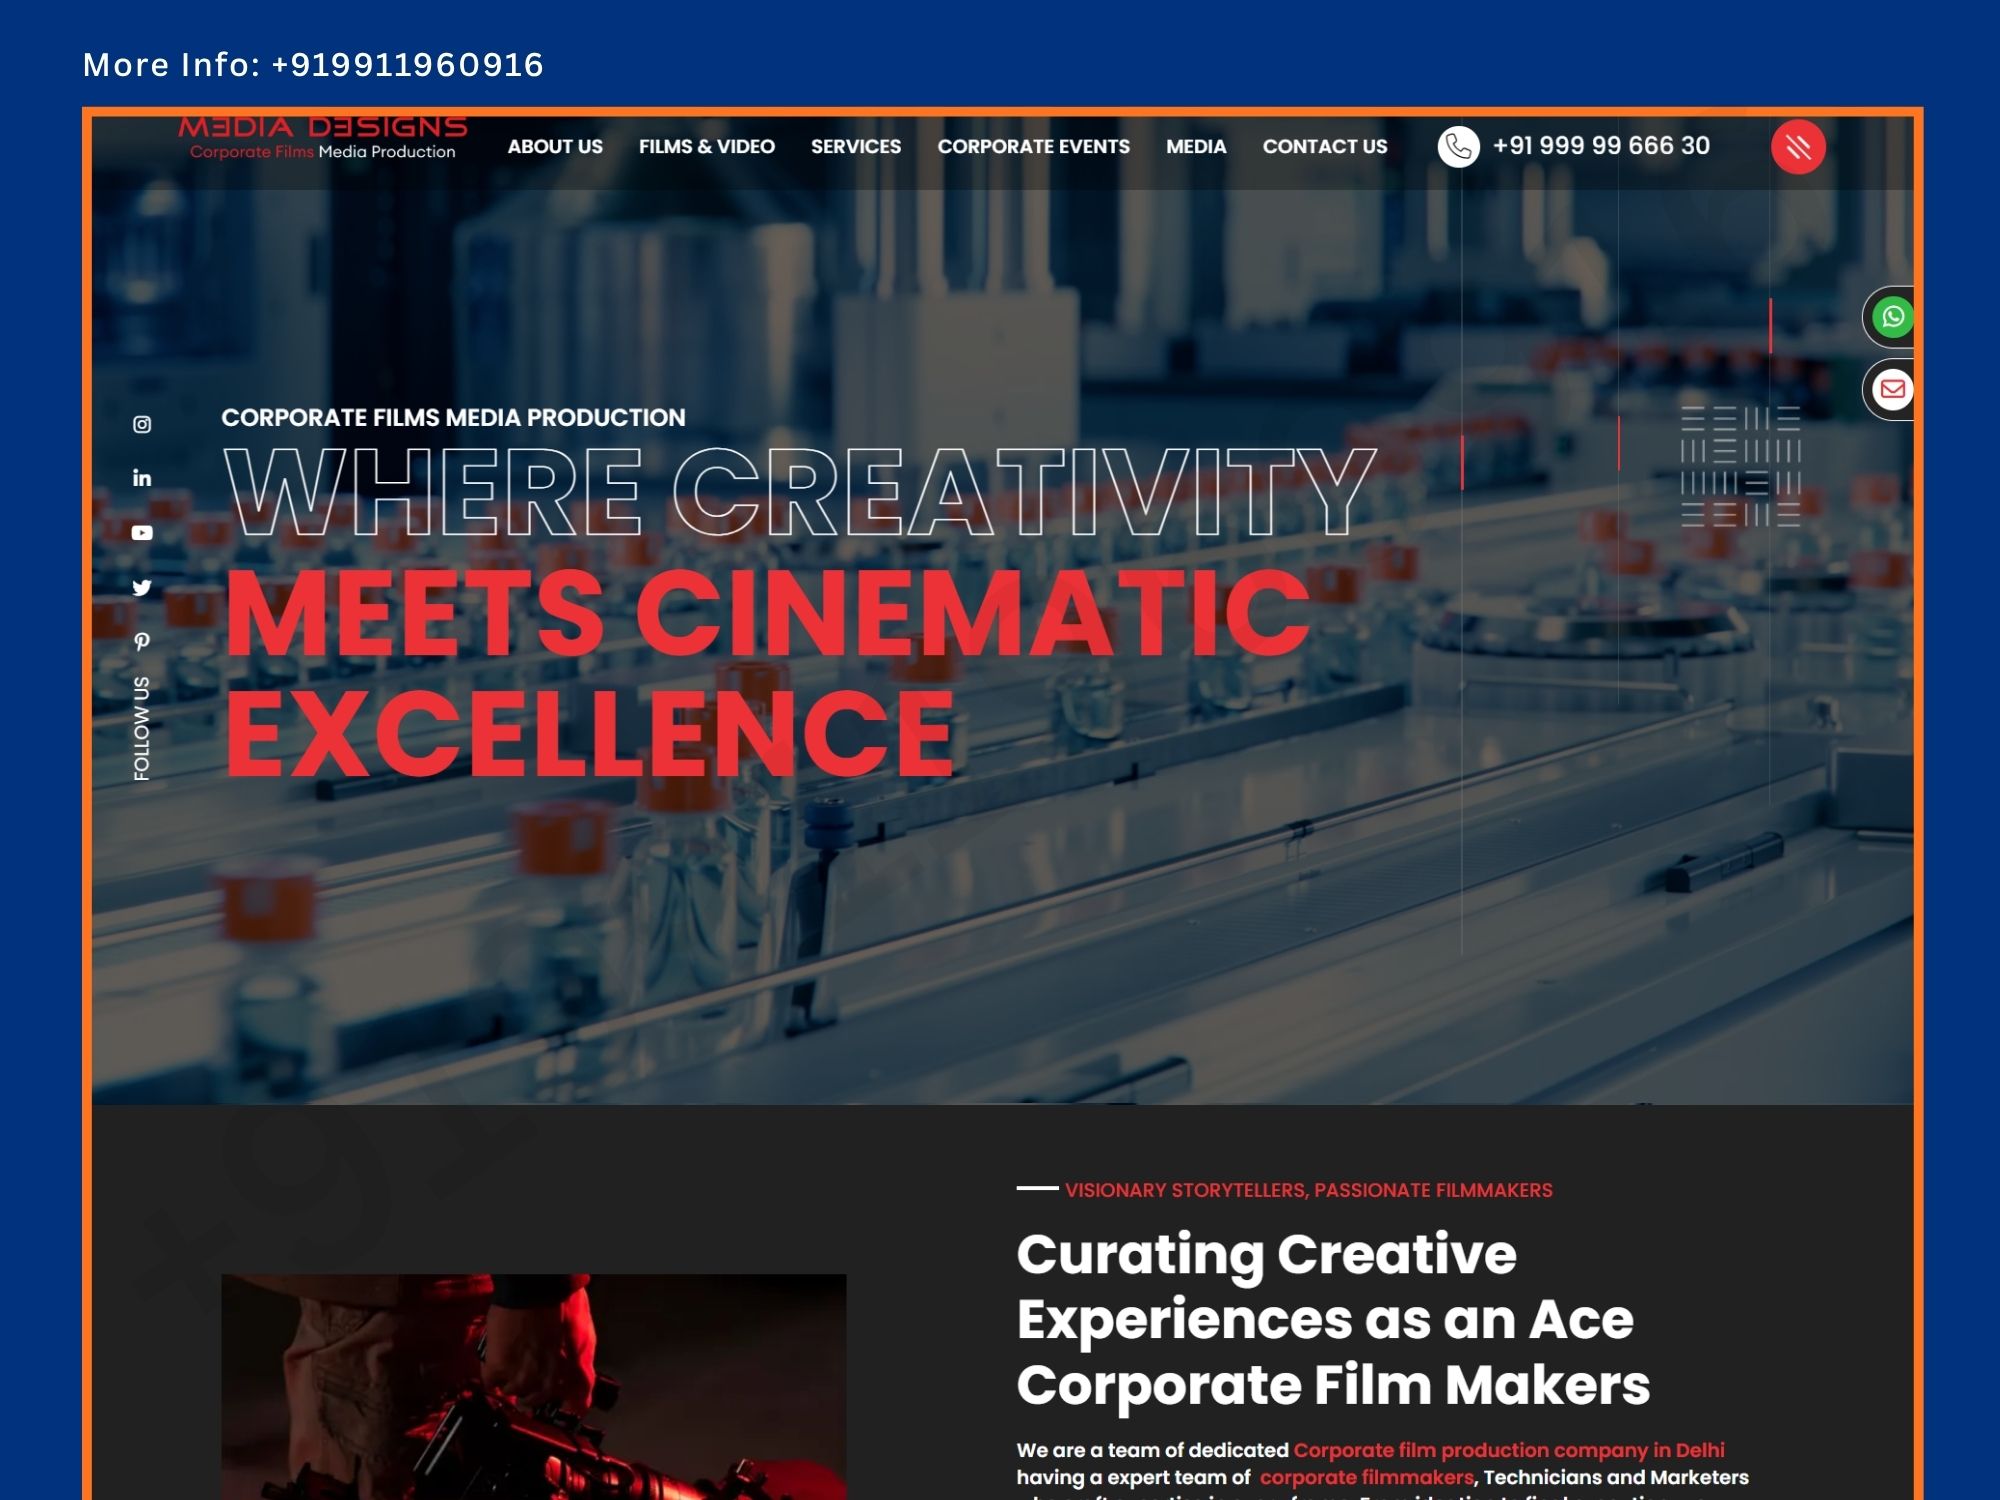Open the Pinterest social icon
This screenshot has height=1500, width=2000.
(x=142, y=641)
